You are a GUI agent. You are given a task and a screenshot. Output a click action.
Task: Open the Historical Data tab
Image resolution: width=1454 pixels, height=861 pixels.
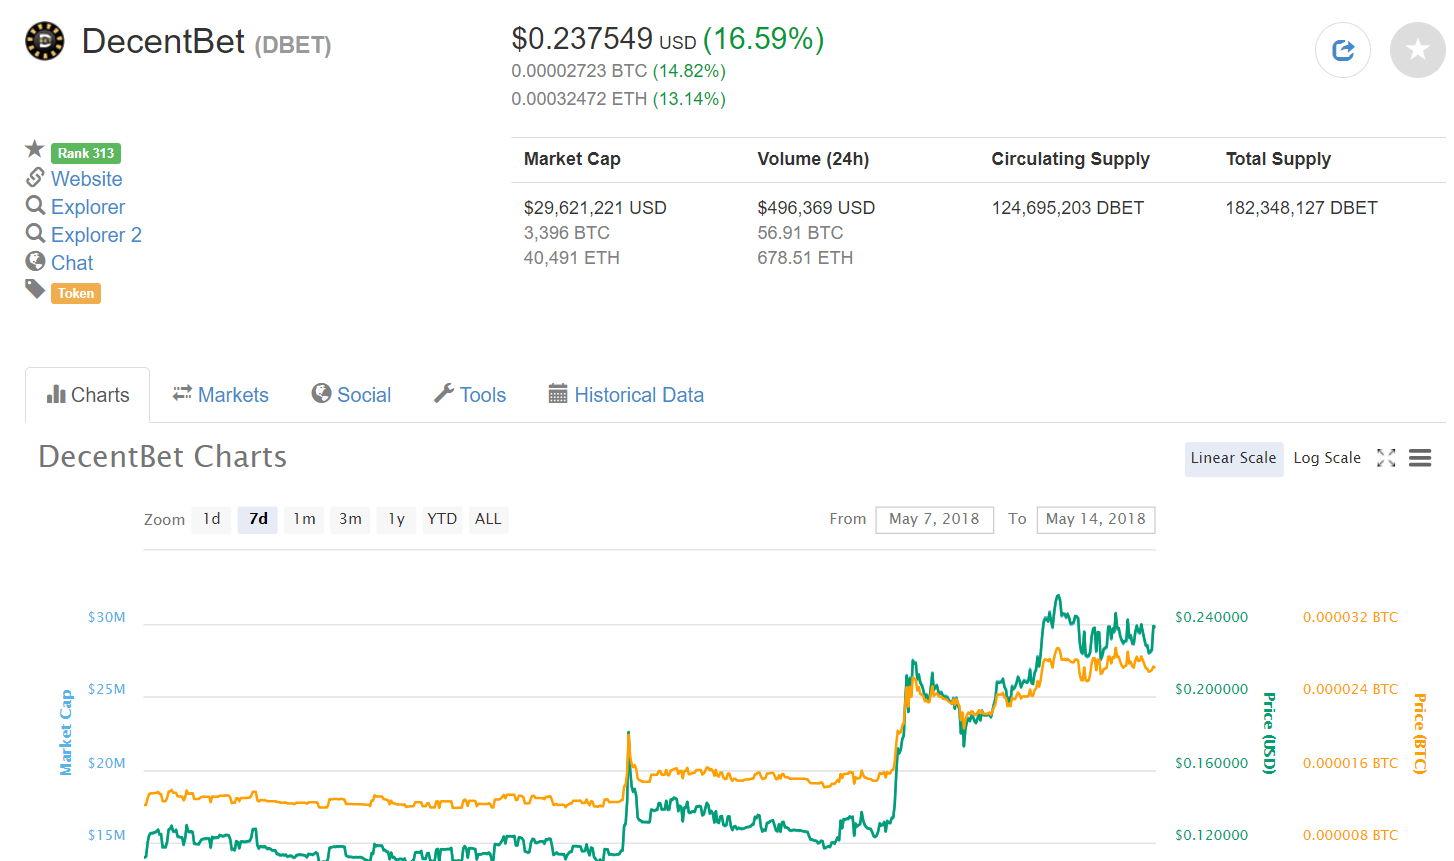626,394
